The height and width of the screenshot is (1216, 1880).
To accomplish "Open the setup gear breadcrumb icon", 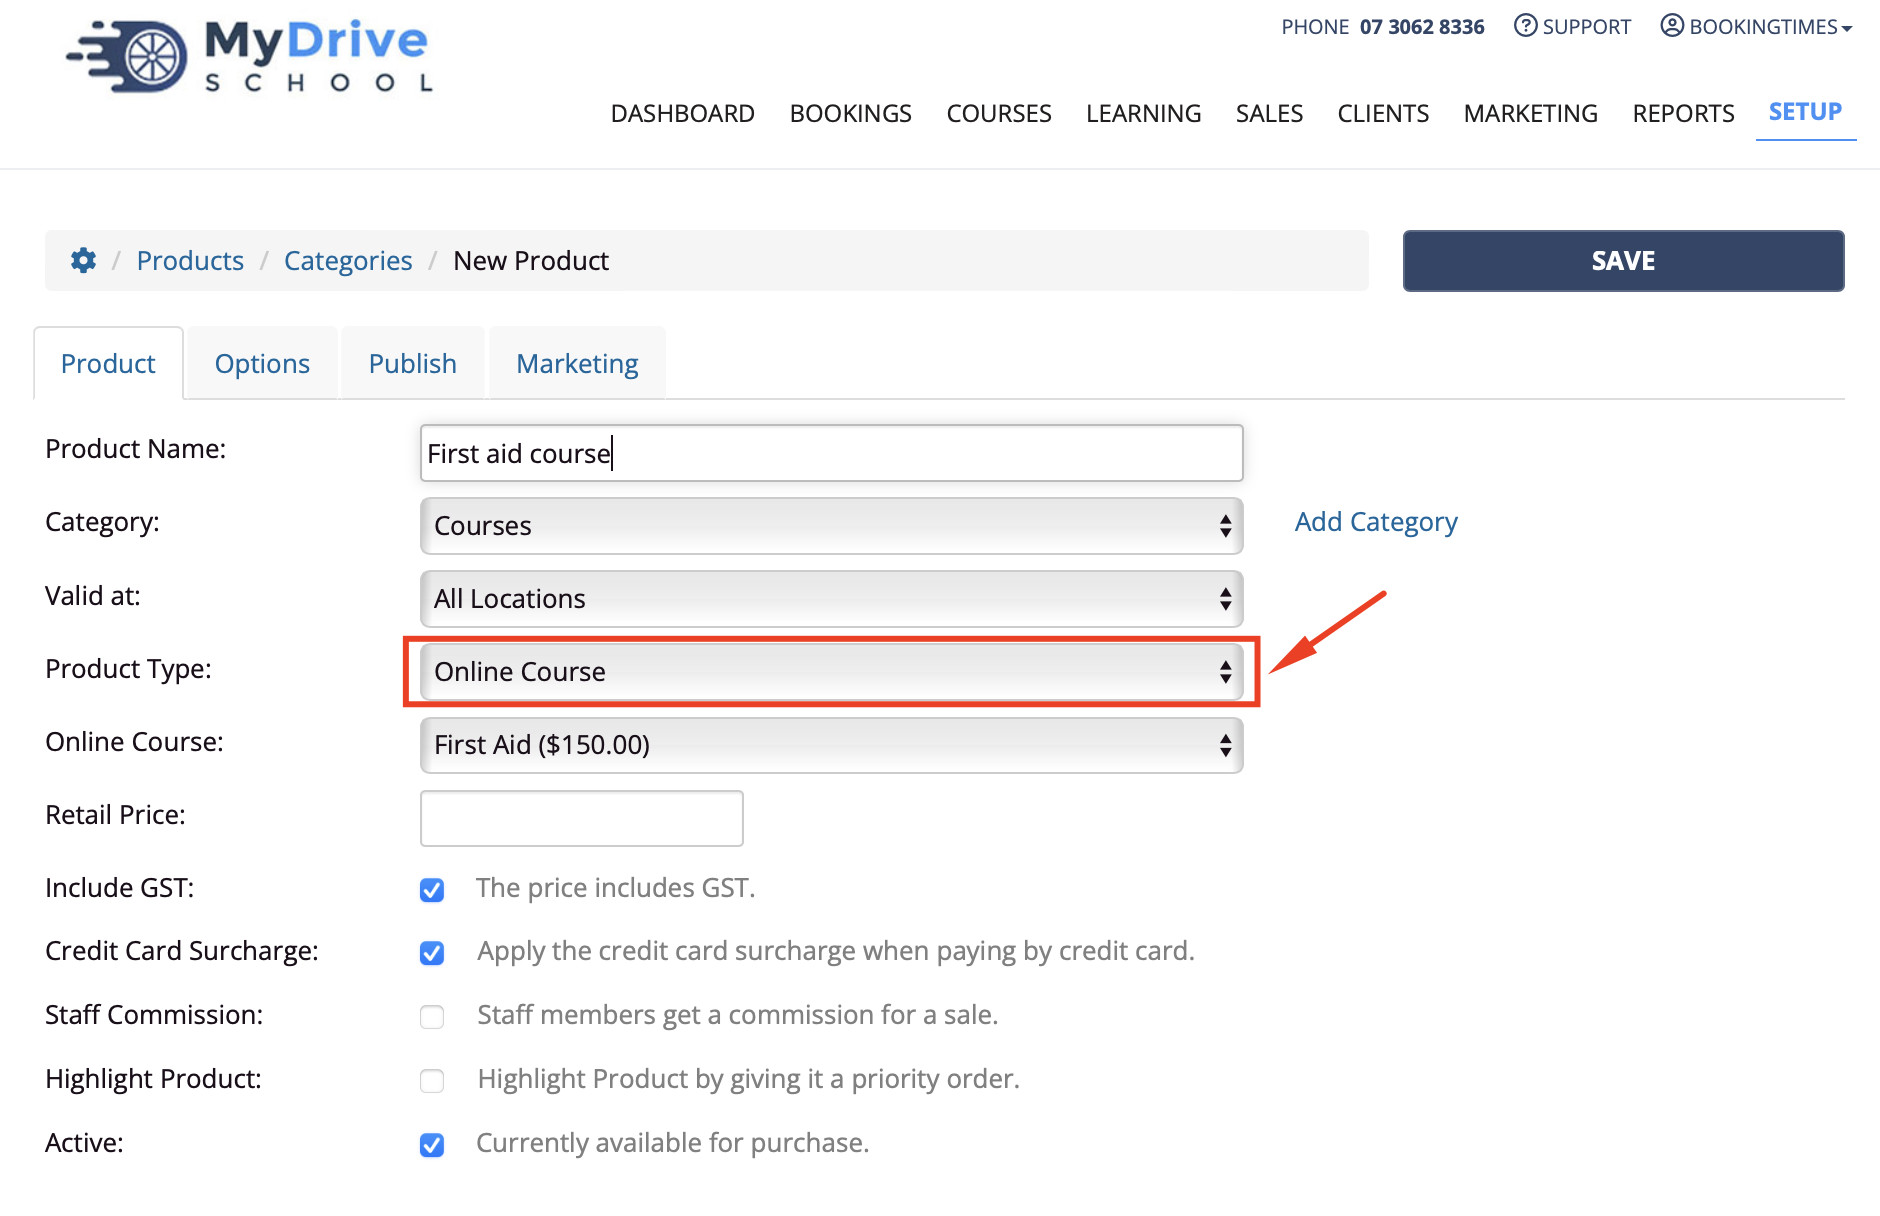I will click(x=83, y=261).
